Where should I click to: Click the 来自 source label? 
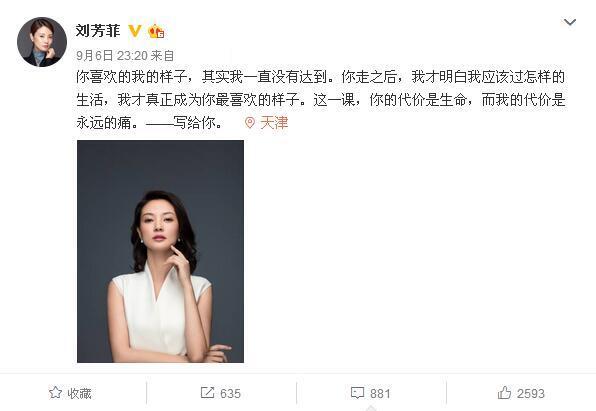coord(162,56)
